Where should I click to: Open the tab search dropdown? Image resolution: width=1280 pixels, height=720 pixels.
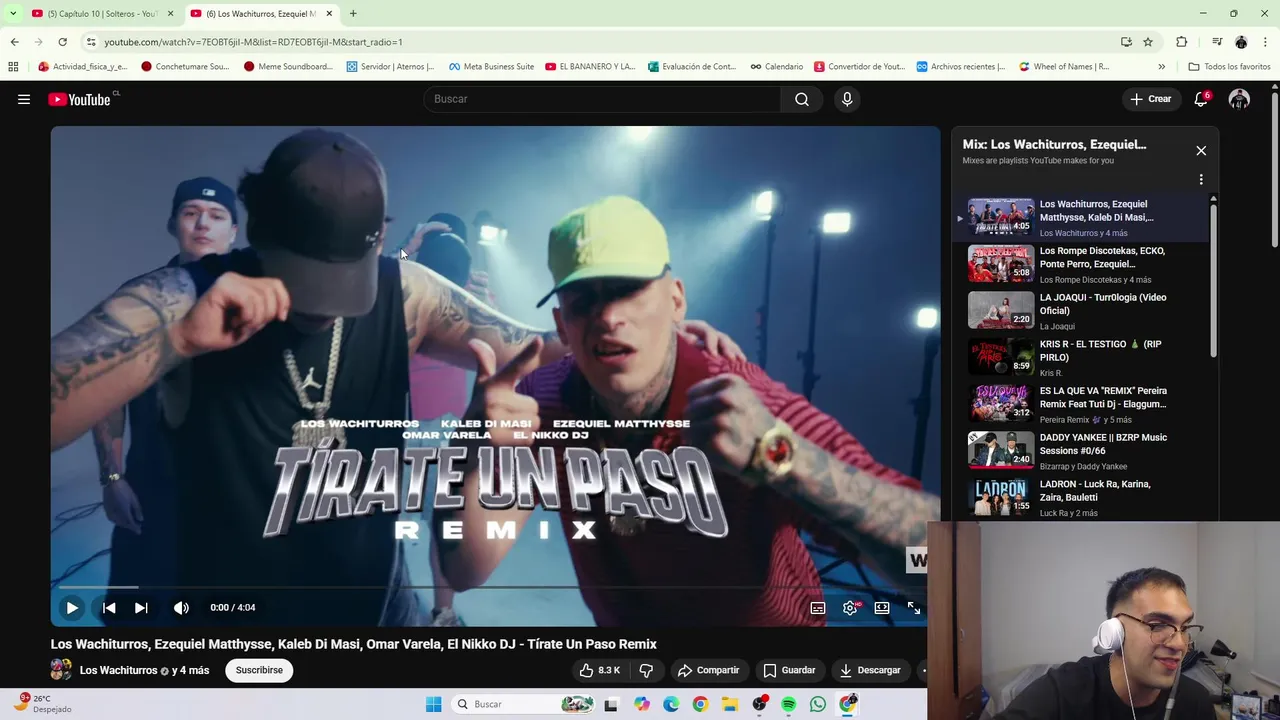13,13
